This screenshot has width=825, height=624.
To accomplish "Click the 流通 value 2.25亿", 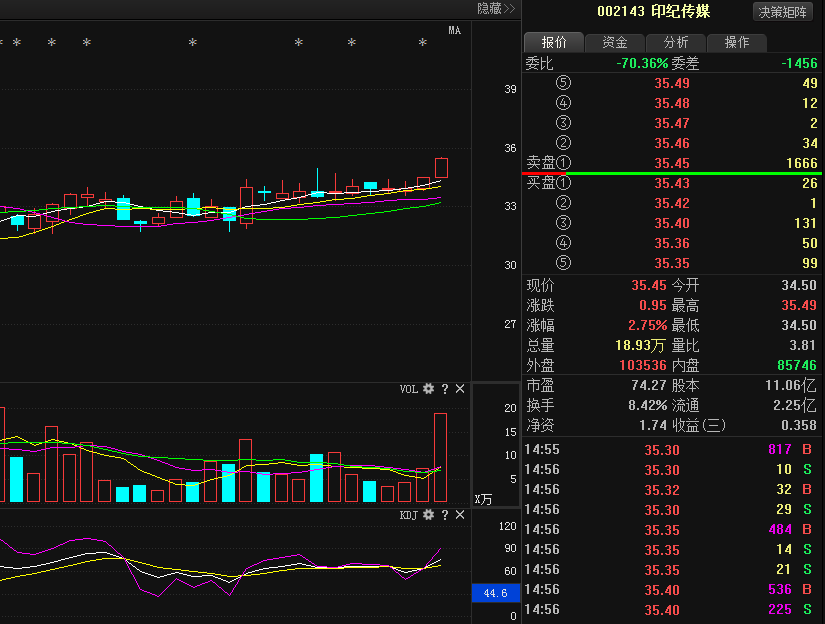I will [x=794, y=405].
